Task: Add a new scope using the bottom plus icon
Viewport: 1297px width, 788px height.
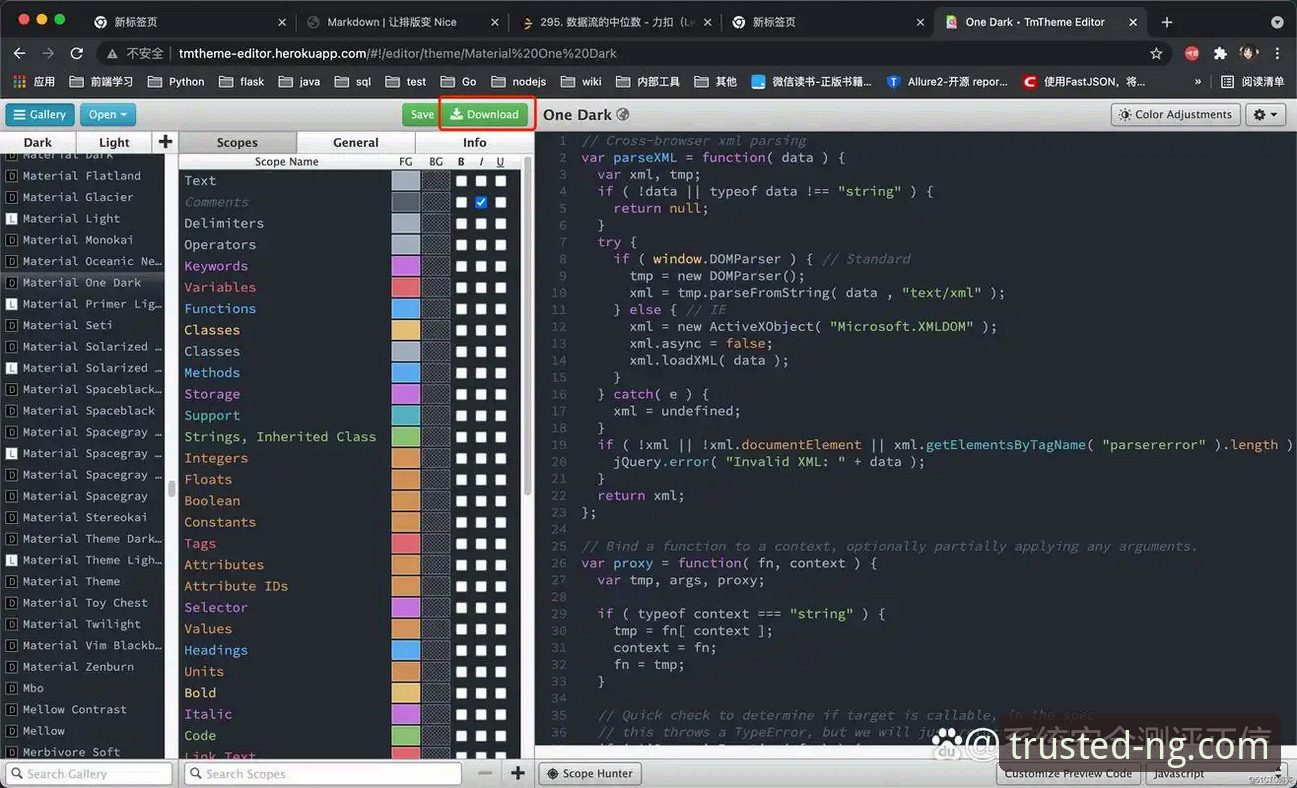Action: coord(517,773)
